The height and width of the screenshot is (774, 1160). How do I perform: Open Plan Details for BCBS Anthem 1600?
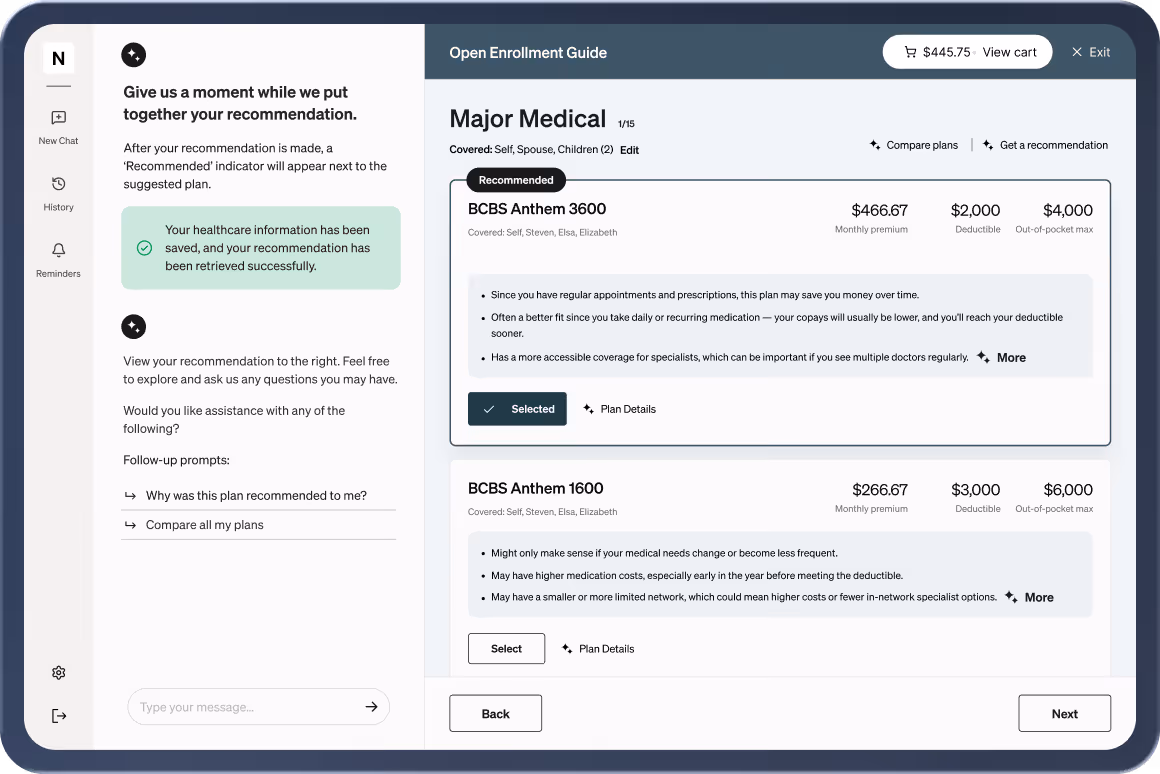tap(607, 649)
